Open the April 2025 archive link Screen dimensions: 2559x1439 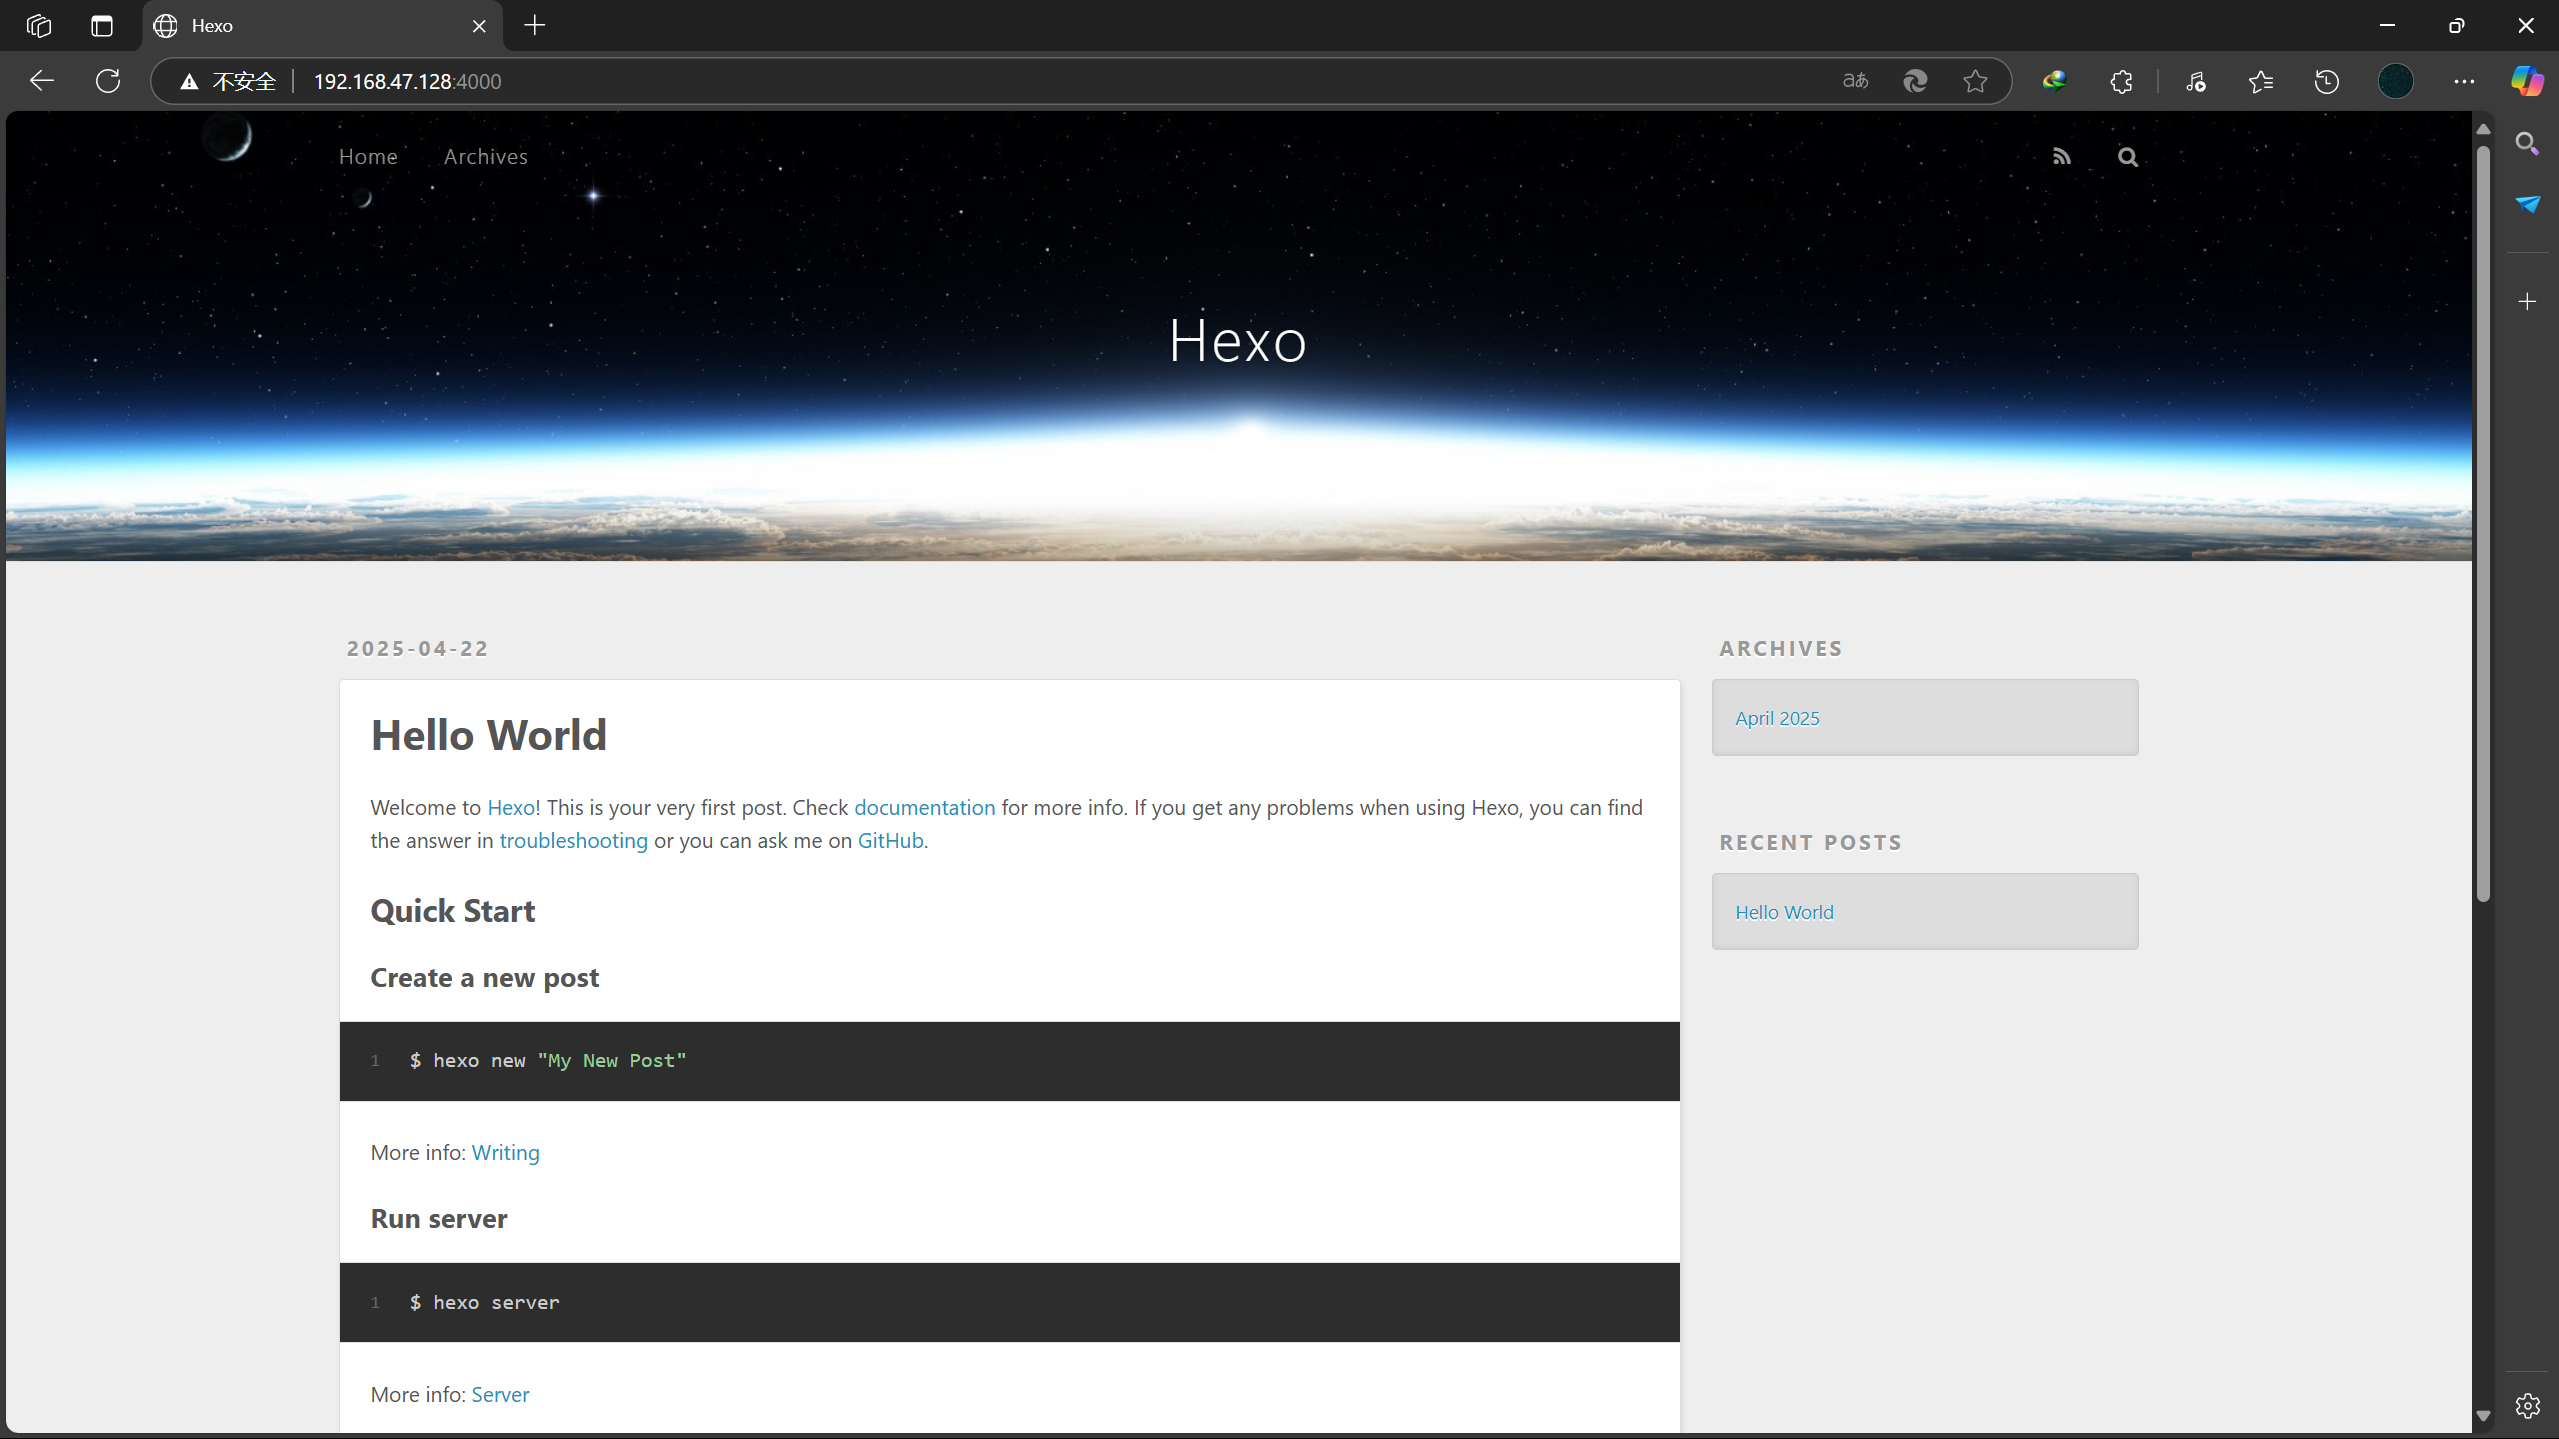[1777, 718]
